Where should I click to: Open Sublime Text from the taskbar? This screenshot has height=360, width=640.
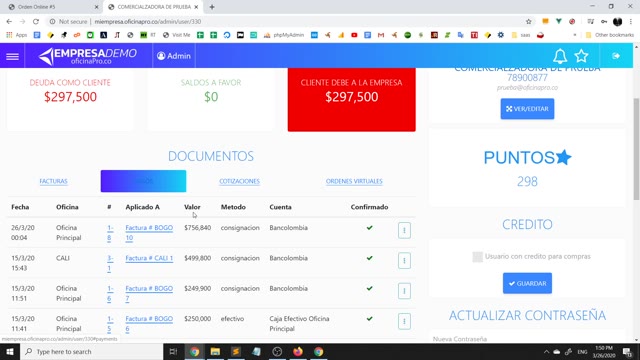236,351
